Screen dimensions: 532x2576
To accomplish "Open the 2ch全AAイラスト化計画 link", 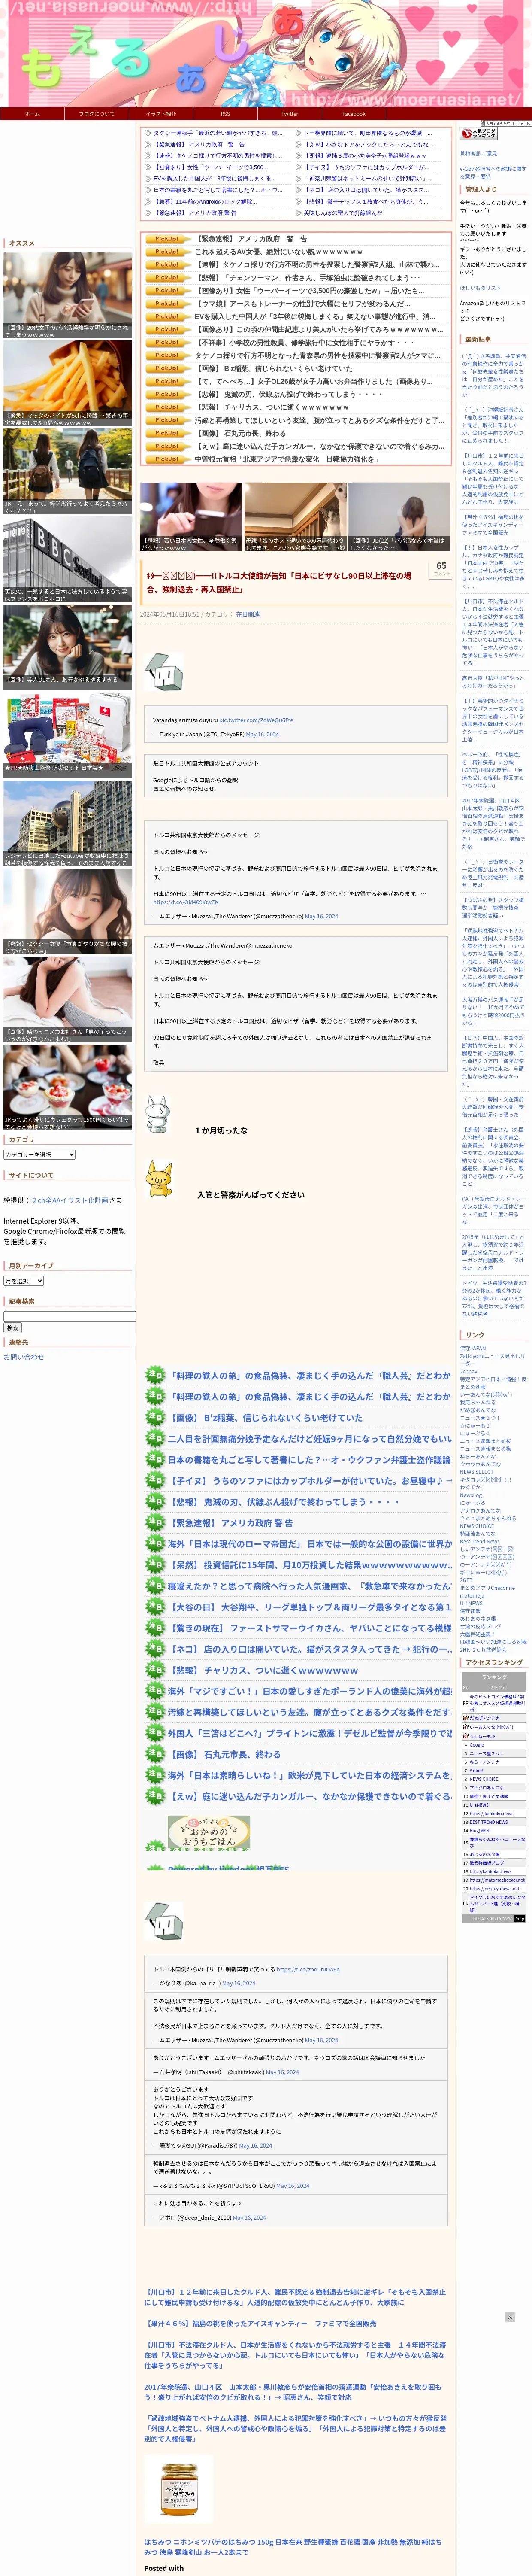I will point(70,1200).
